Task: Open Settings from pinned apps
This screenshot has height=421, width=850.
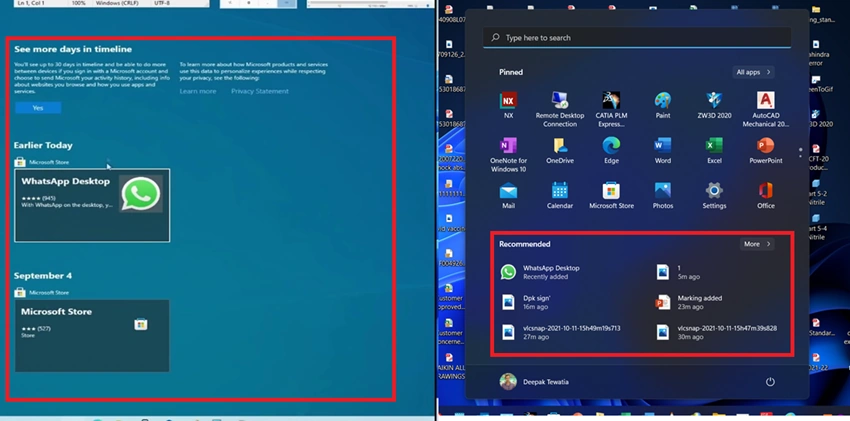Action: 714,195
